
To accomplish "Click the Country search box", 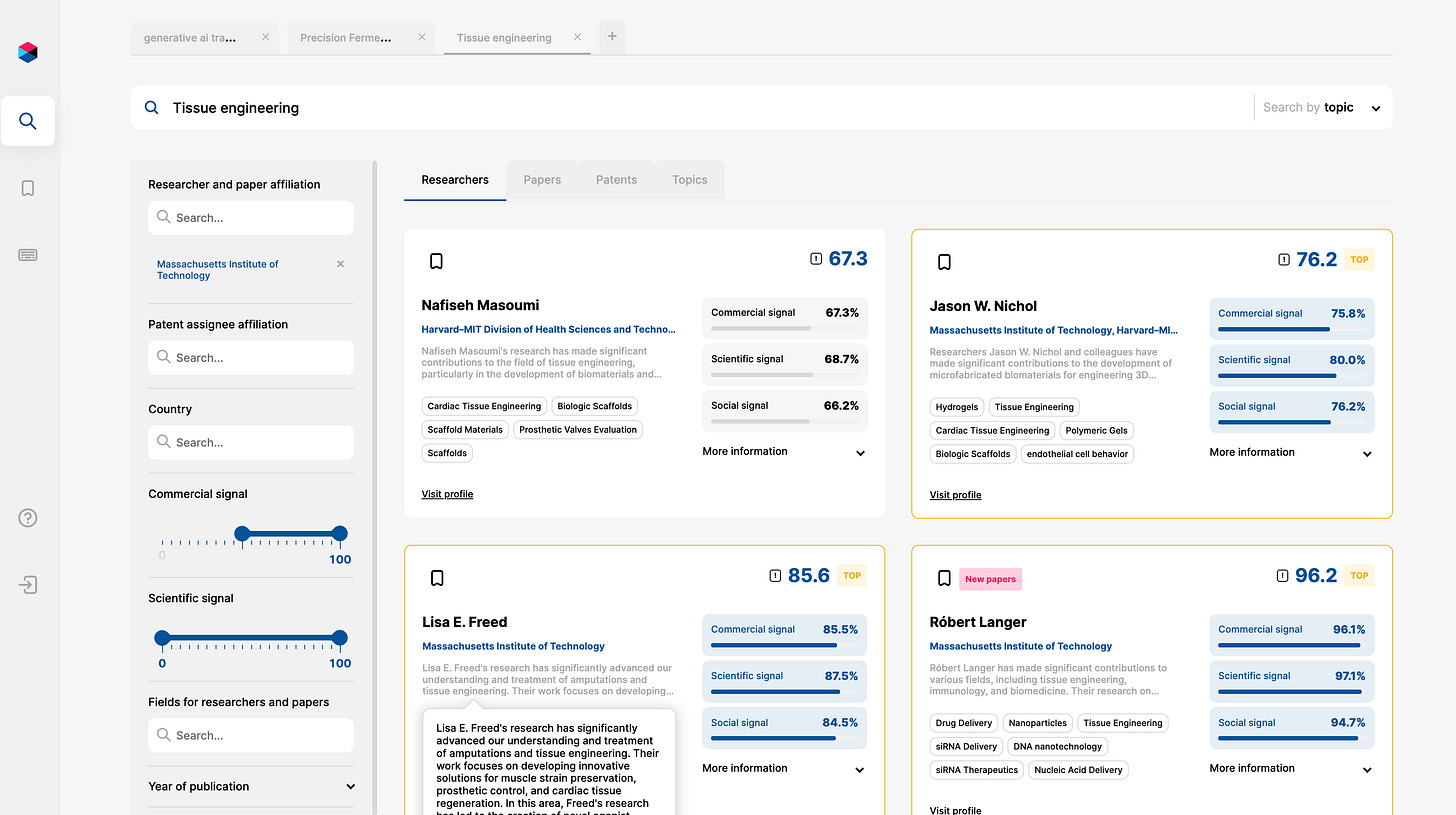I will point(251,443).
